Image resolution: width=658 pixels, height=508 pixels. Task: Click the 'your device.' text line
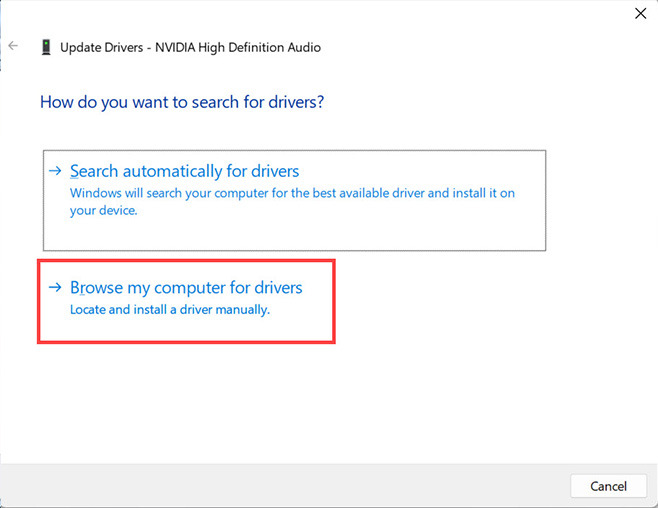(x=103, y=211)
